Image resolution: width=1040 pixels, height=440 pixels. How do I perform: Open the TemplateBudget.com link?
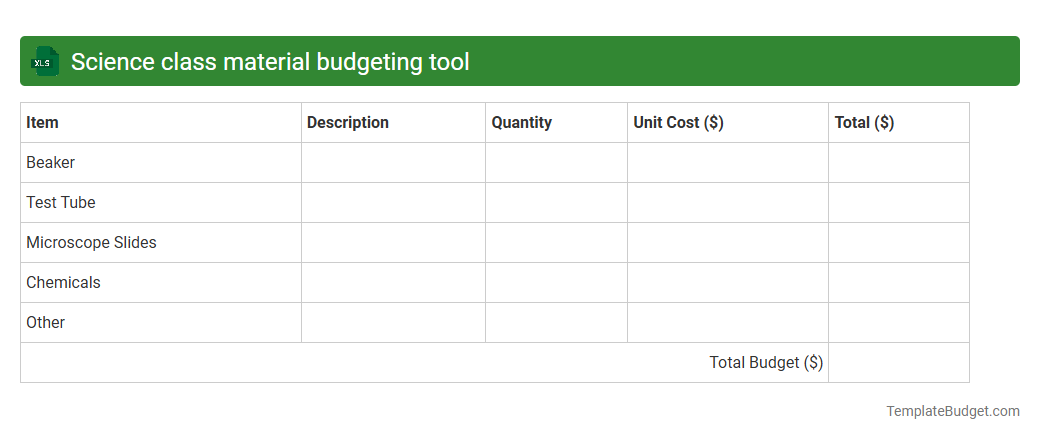[x=953, y=411]
